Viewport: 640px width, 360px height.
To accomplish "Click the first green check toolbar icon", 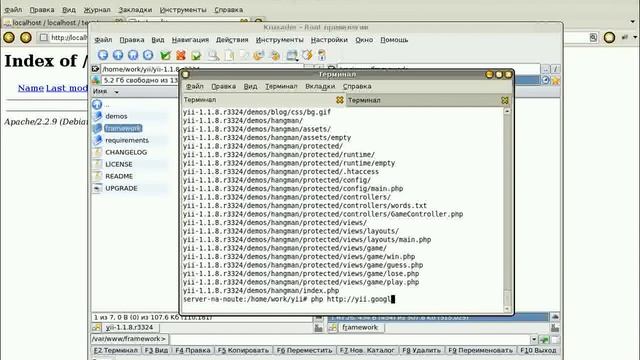I will coord(165,55).
